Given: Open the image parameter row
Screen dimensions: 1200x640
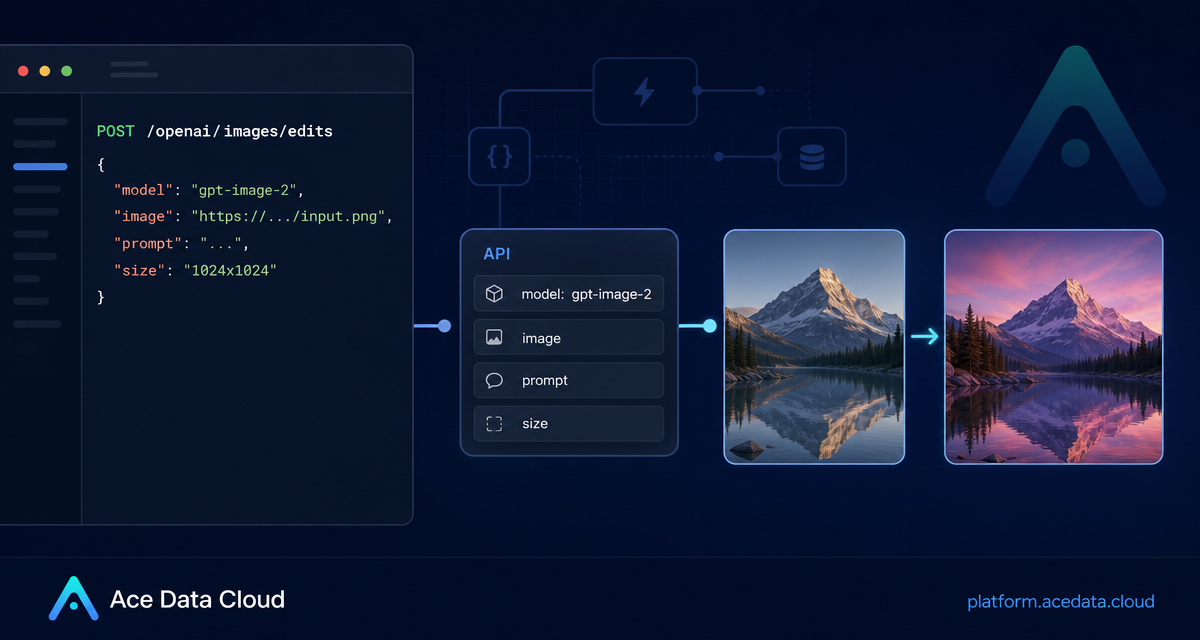Looking at the screenshot, I should pos(569,338).
